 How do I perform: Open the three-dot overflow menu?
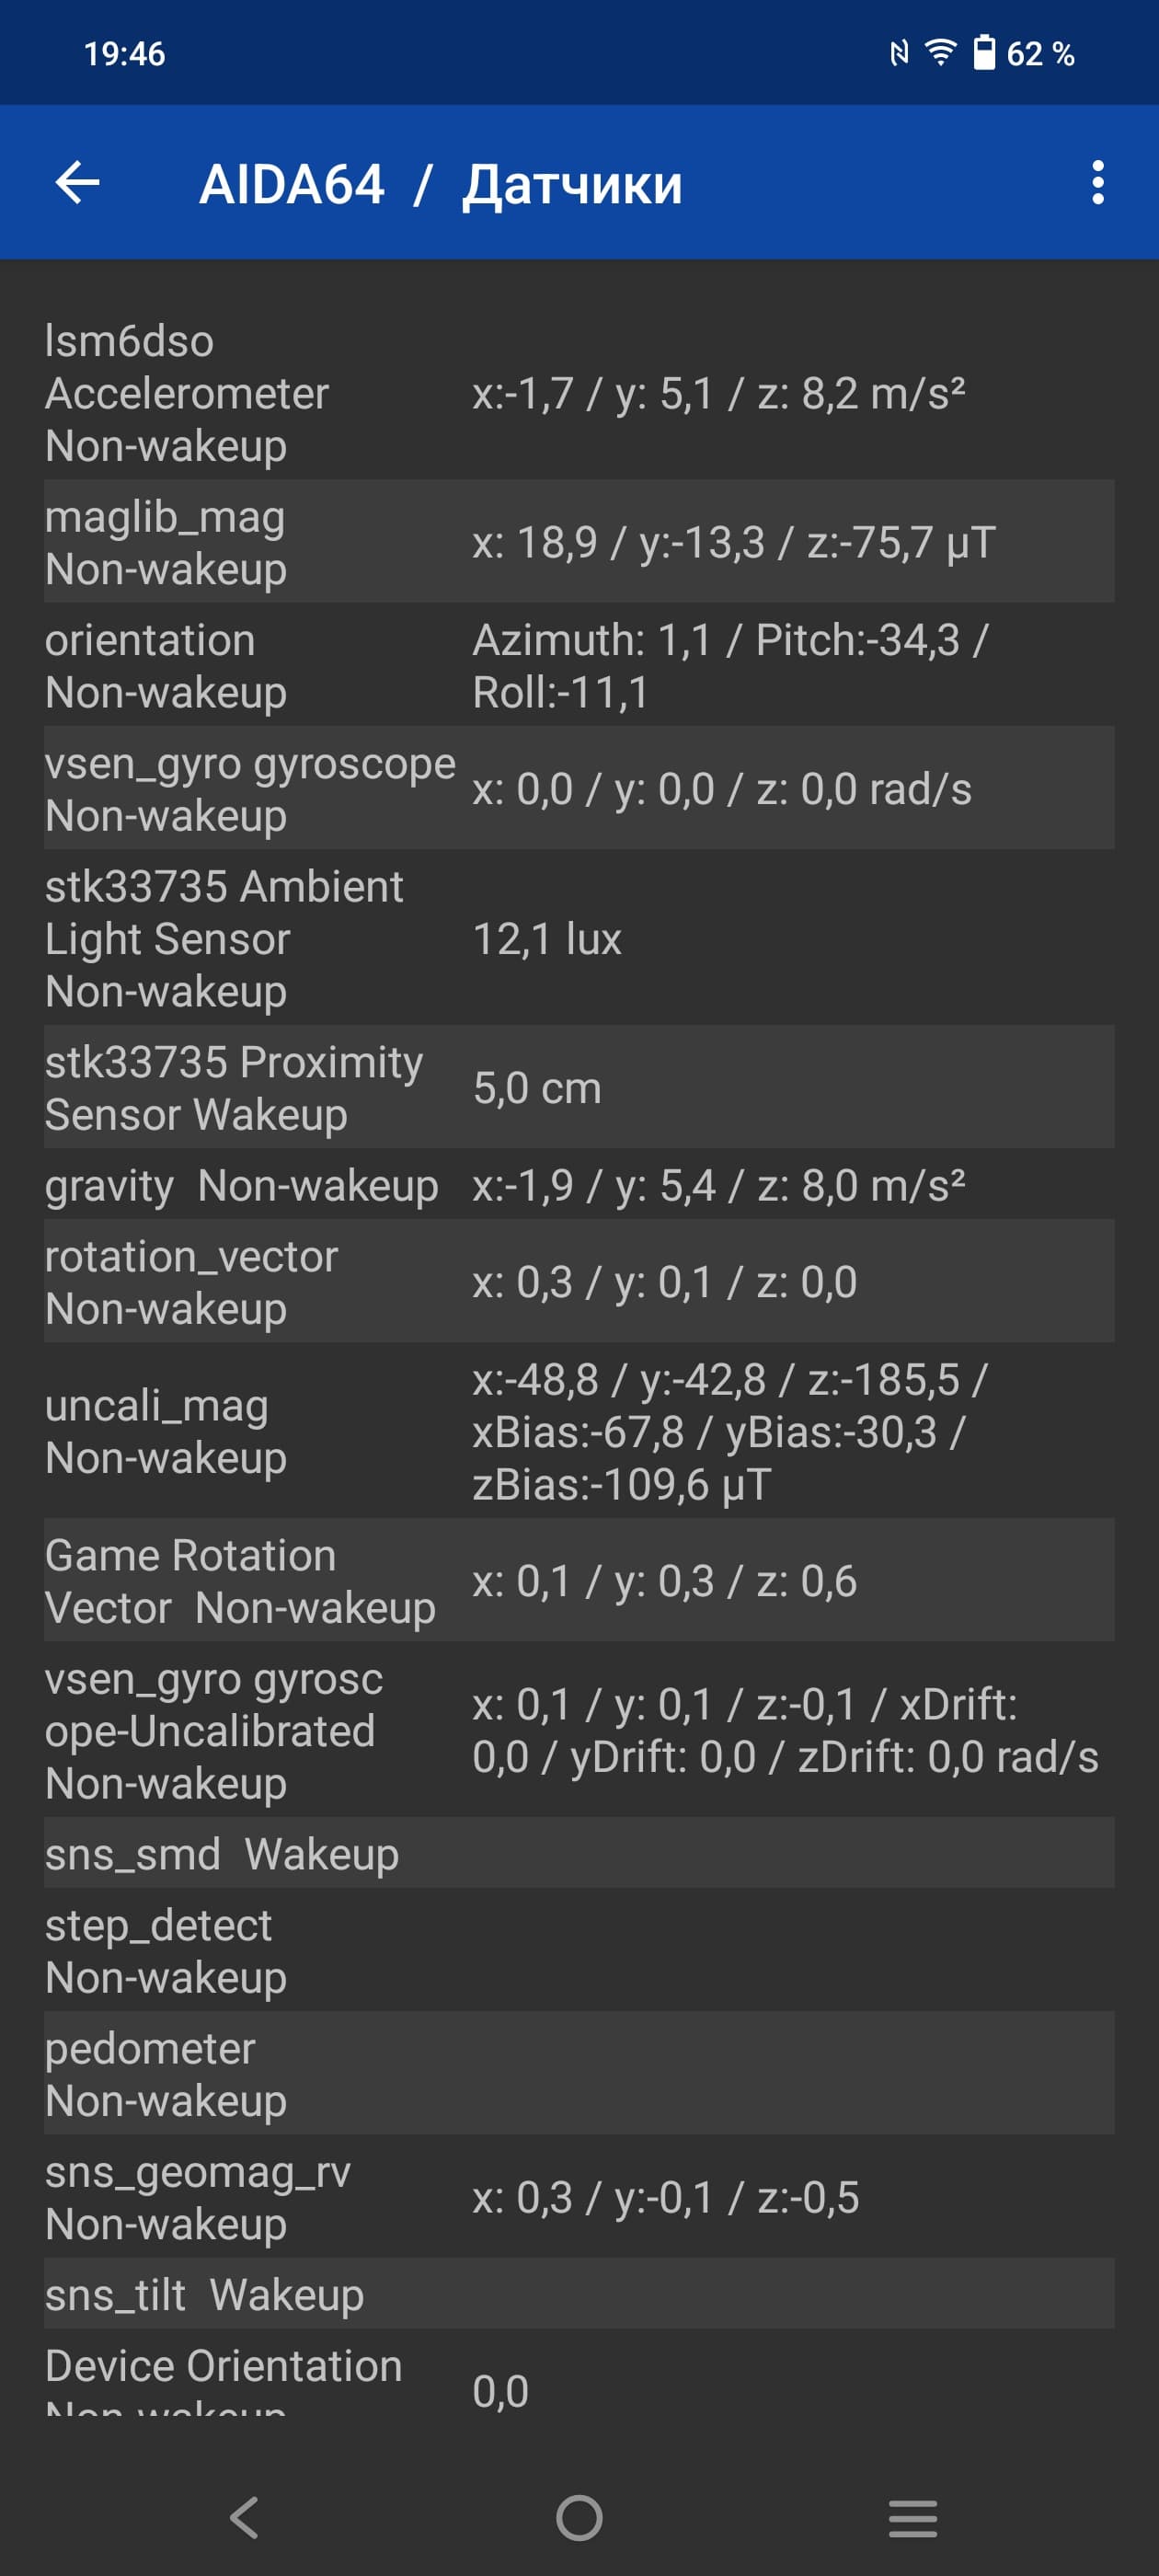point(1097,183)
